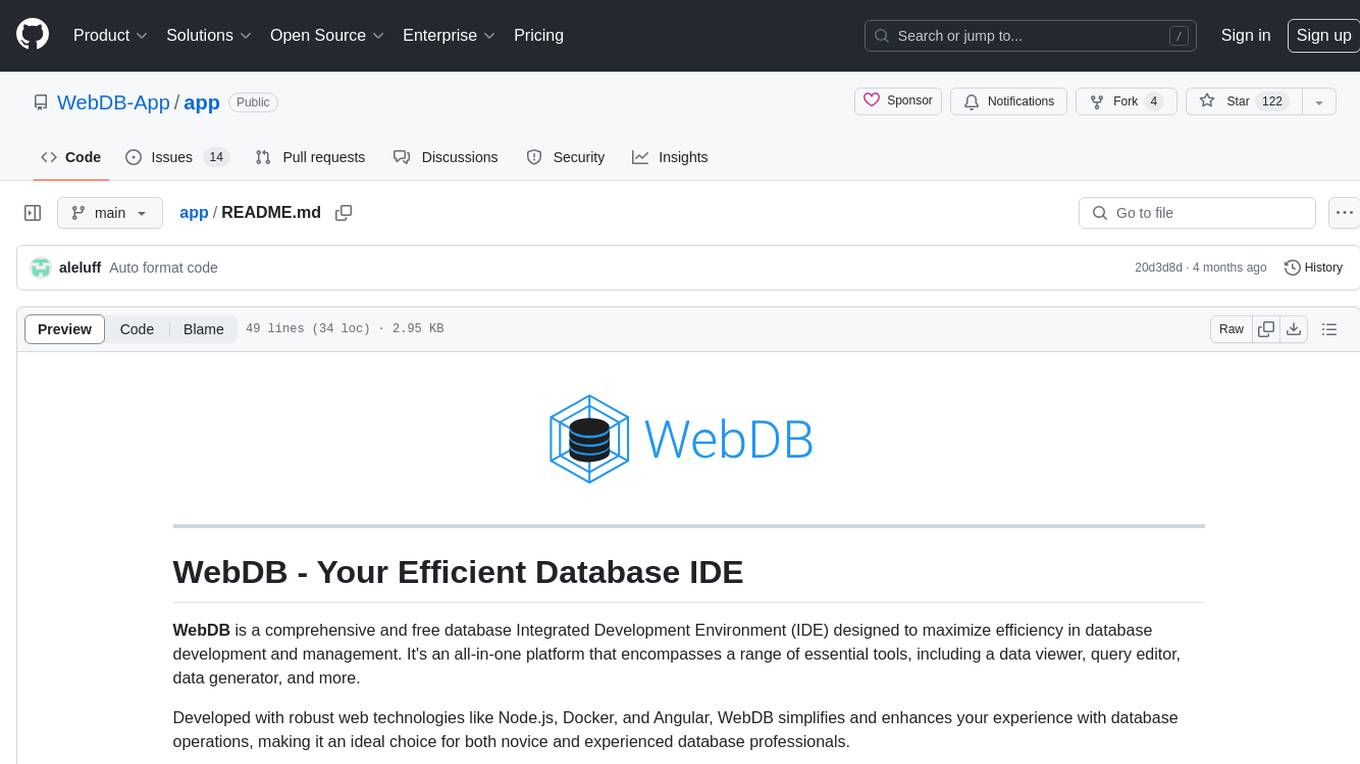
Task: Open the Code tab
Action: point(71,157)
